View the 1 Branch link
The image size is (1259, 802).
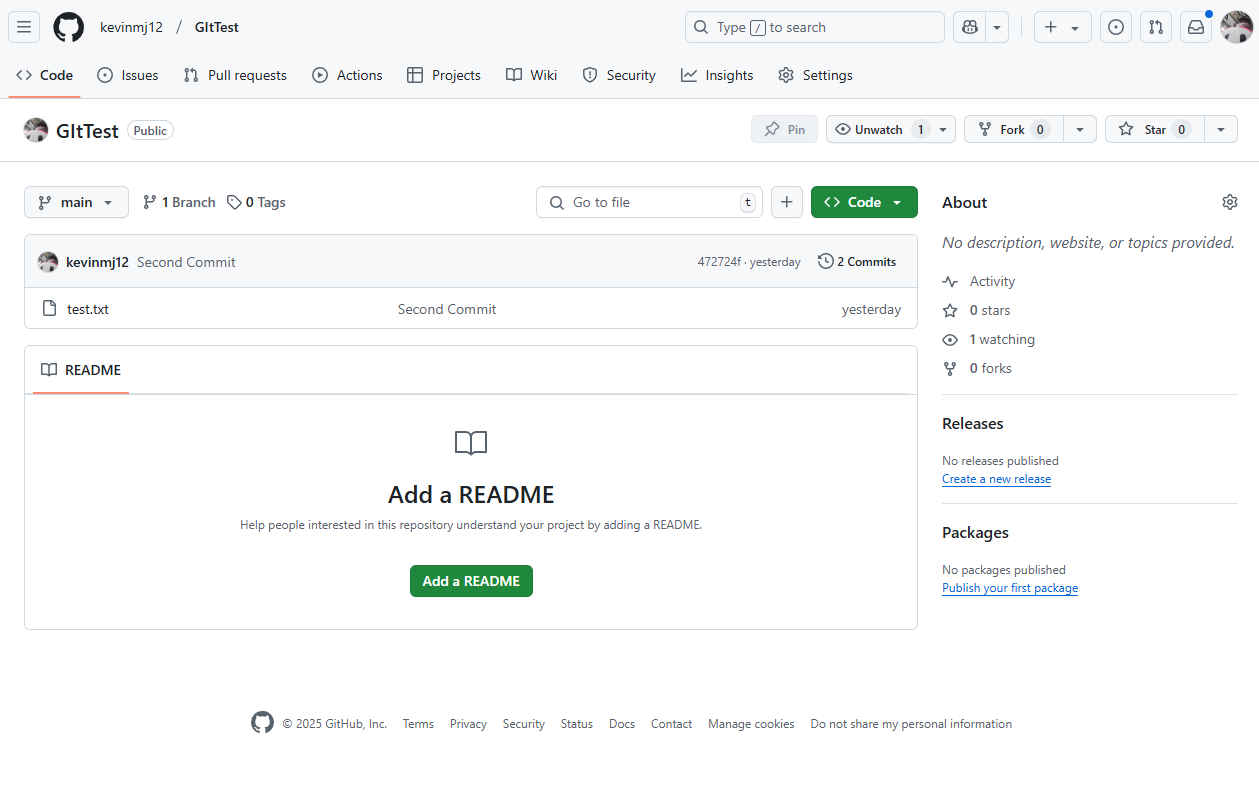(x=179, y=202)
